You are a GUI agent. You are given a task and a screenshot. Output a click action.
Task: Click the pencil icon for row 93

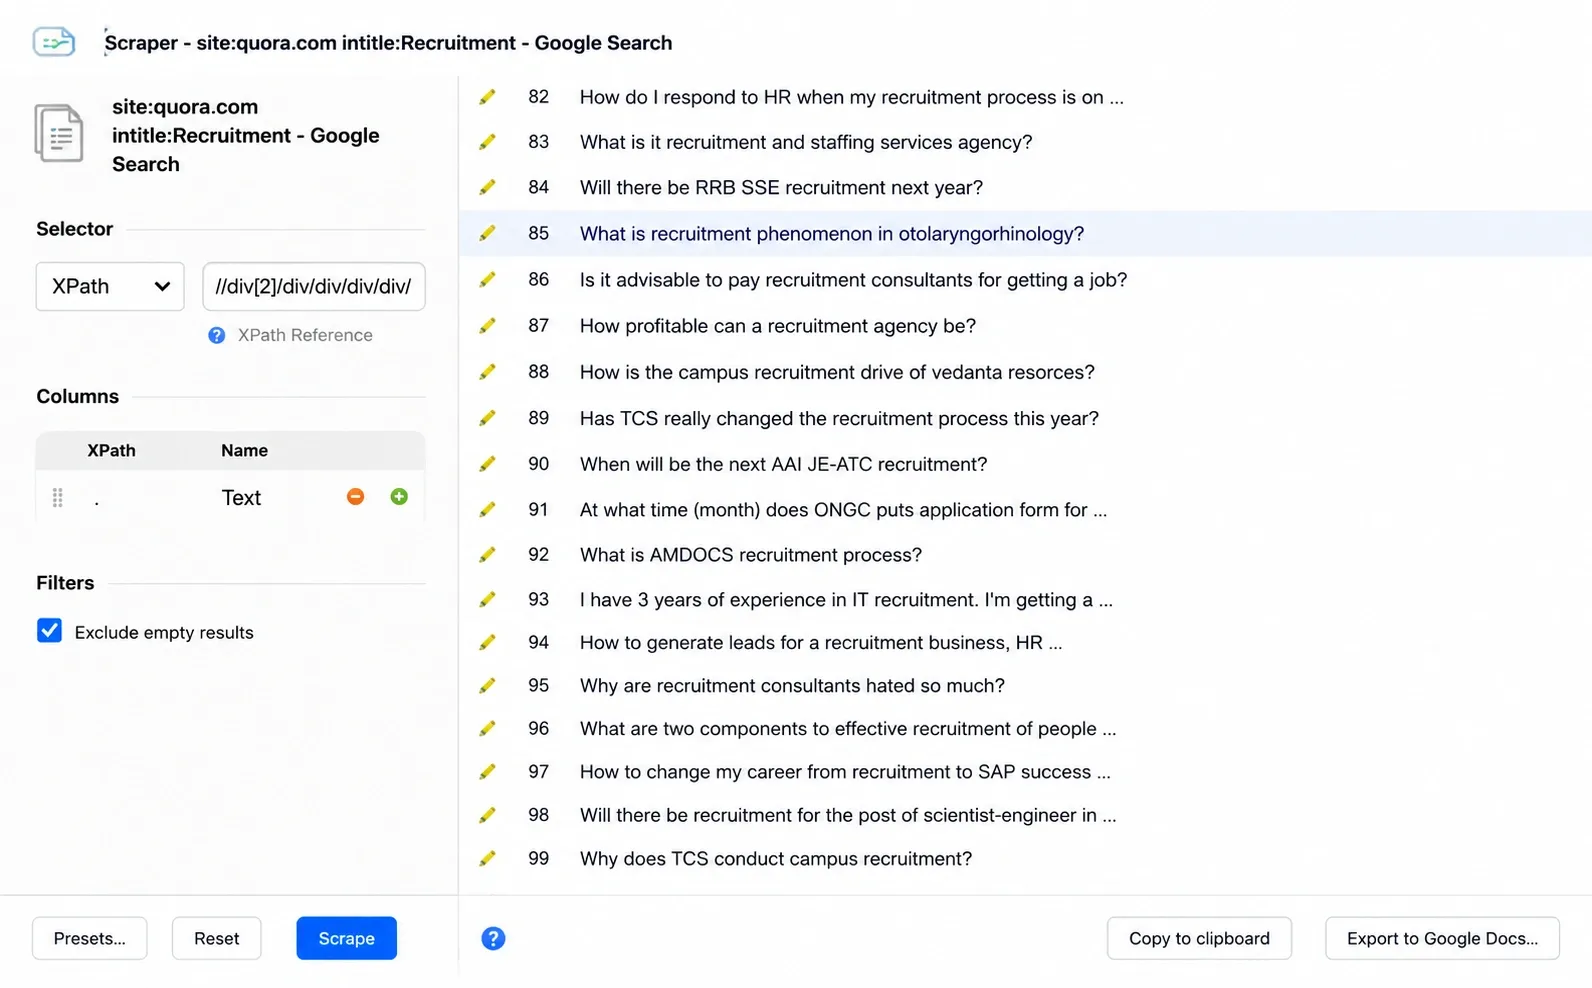[x=487, y=600]
